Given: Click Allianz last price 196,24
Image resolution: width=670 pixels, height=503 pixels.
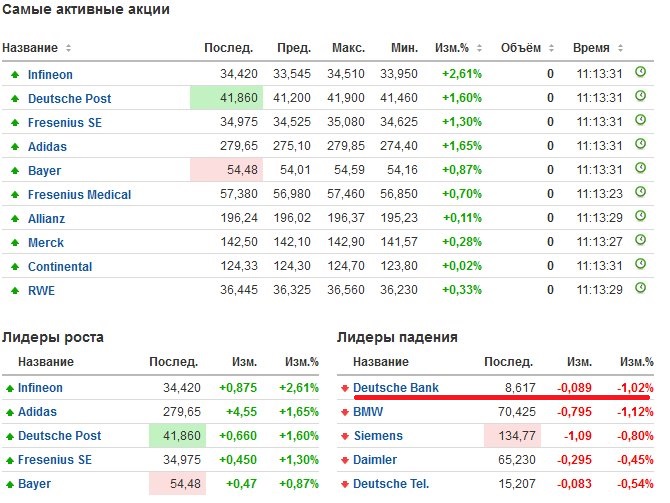Looking at the screenshot, I should tap(239, 218).
